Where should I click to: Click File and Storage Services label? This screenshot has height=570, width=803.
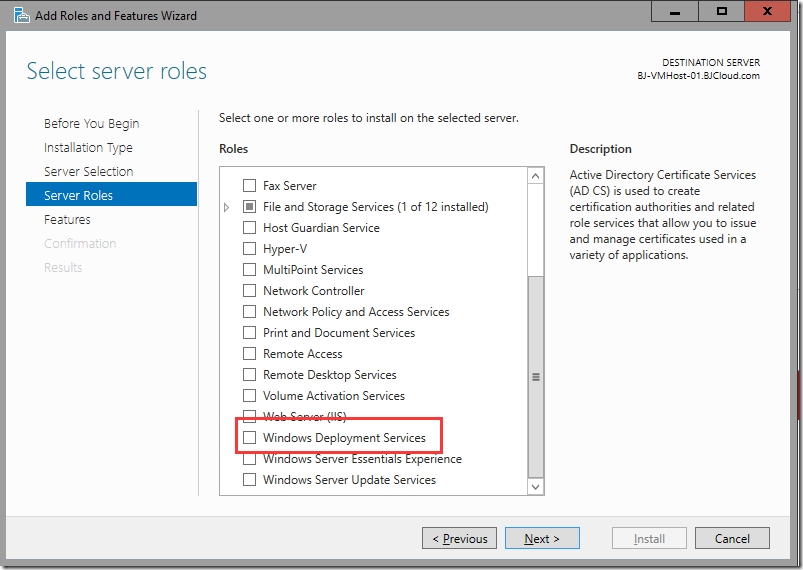point(376,206)
